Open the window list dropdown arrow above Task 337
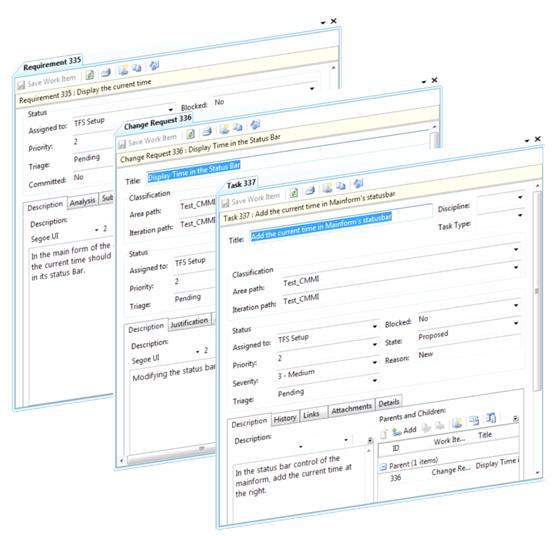The height and width of the screenshot is (536, 556). point(527,141)
